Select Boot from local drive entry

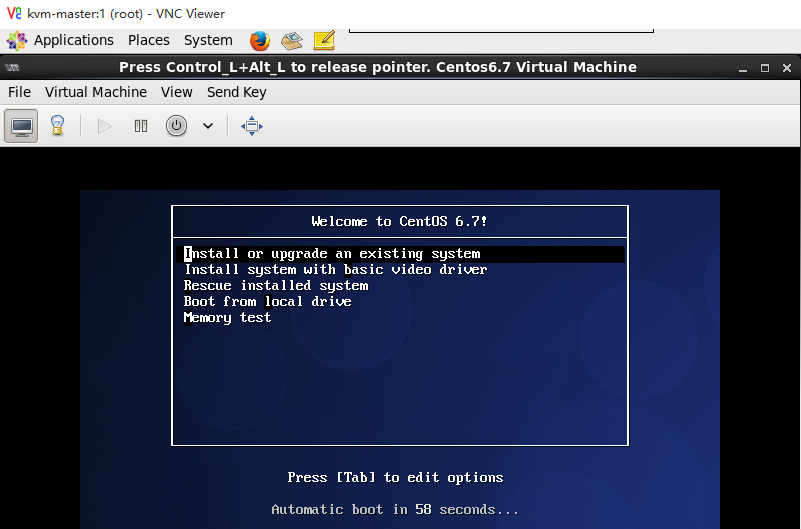pyautogui.click(x=267, y=301)
